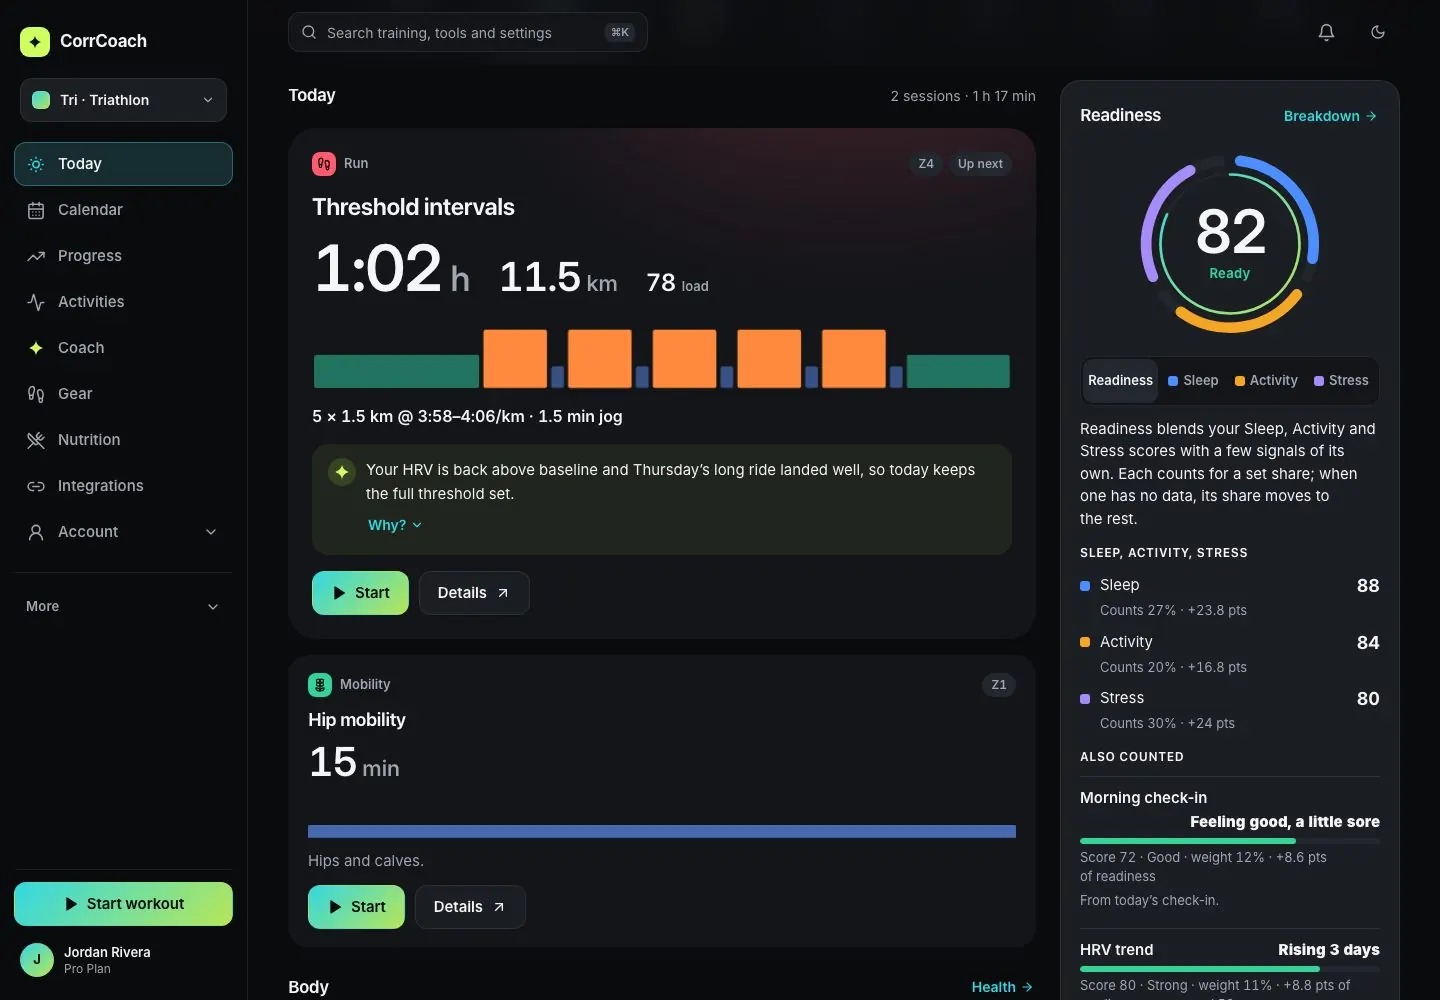This screenshot has height=1000, width=1440.
Task: Click the readiness score ring 82
Action: pos(1230,244)
